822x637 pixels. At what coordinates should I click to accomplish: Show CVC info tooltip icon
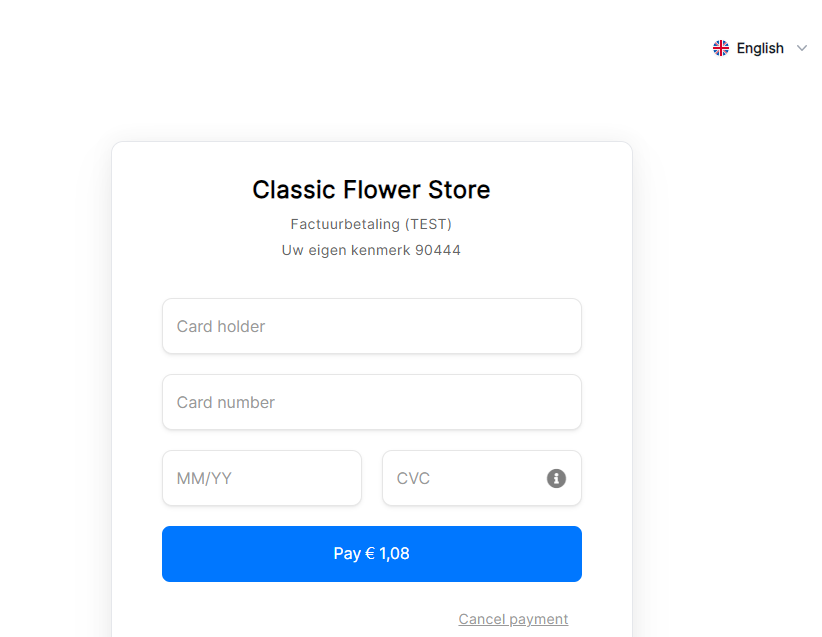(556, 478)
